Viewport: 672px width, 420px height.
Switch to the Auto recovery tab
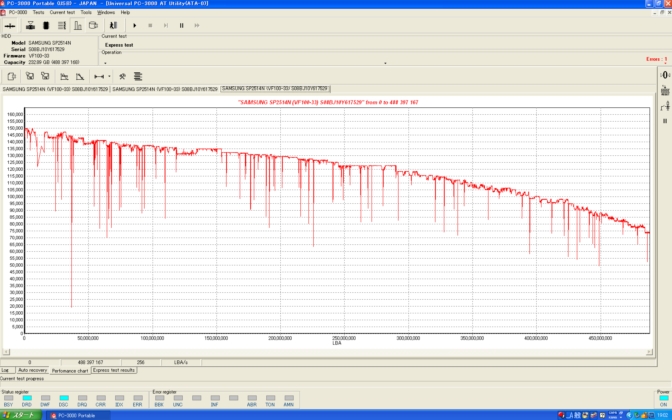(x=33, y=370)
